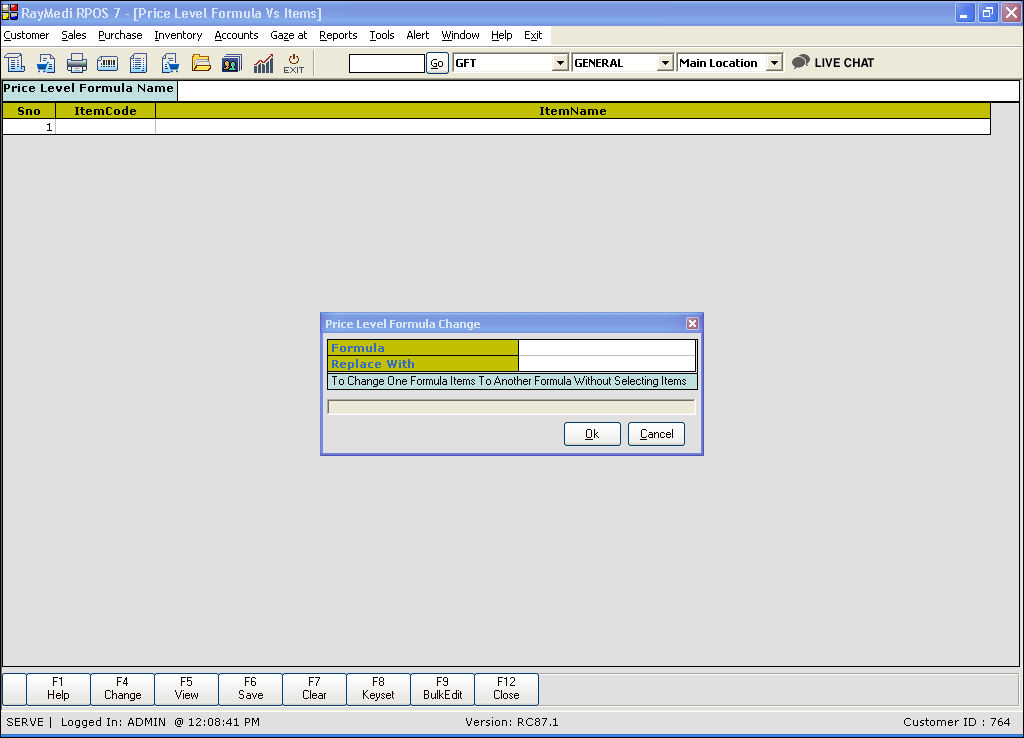Open LIVE CHAT from the toolbar
Viewport: 1024px width, 738px height.
[x=833, y=62]
